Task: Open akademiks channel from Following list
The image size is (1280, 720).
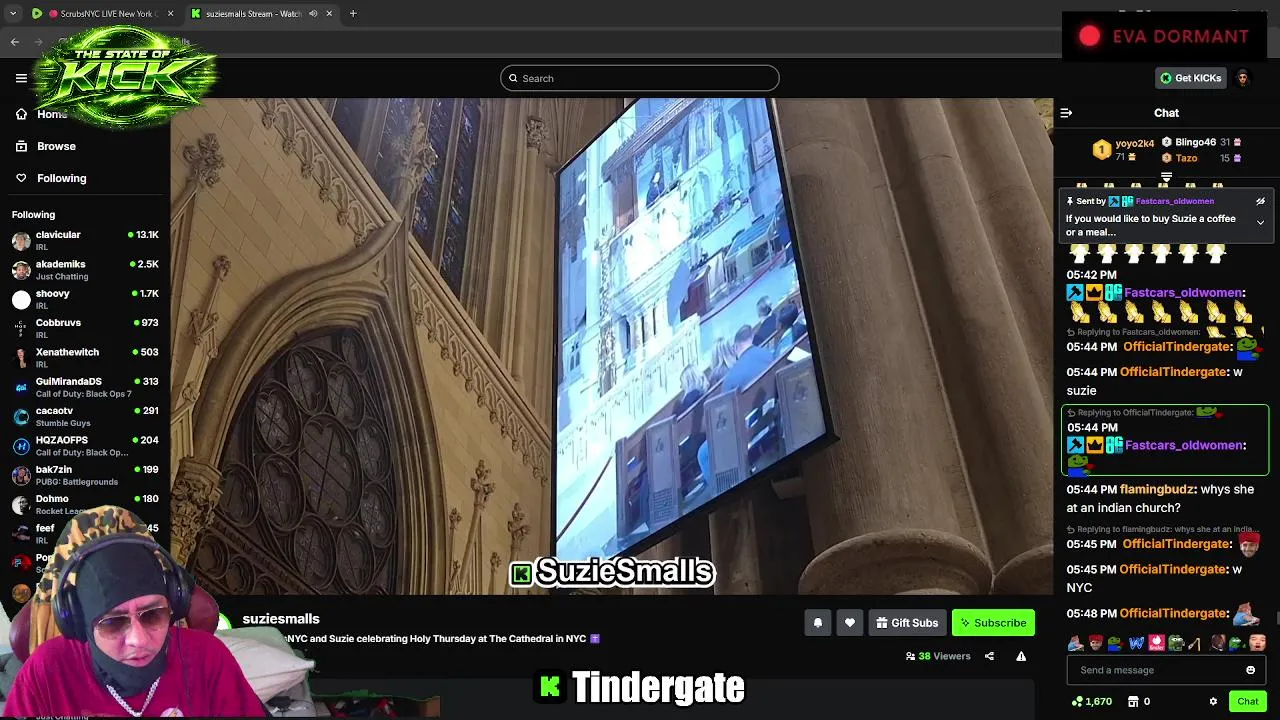Action: click(x=85, y=270)
